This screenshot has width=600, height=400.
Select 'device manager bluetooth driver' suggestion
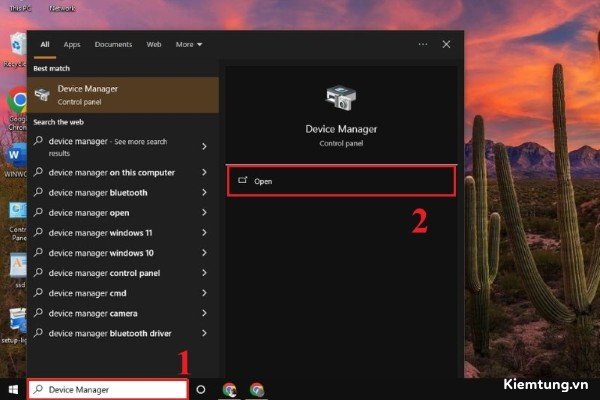click(123, 333)
